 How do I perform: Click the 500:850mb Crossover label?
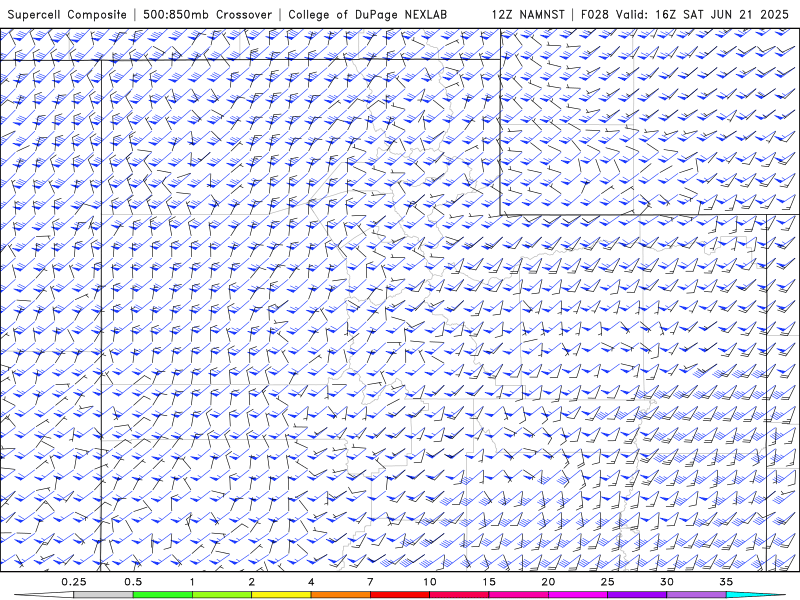[x=208, y=14]
